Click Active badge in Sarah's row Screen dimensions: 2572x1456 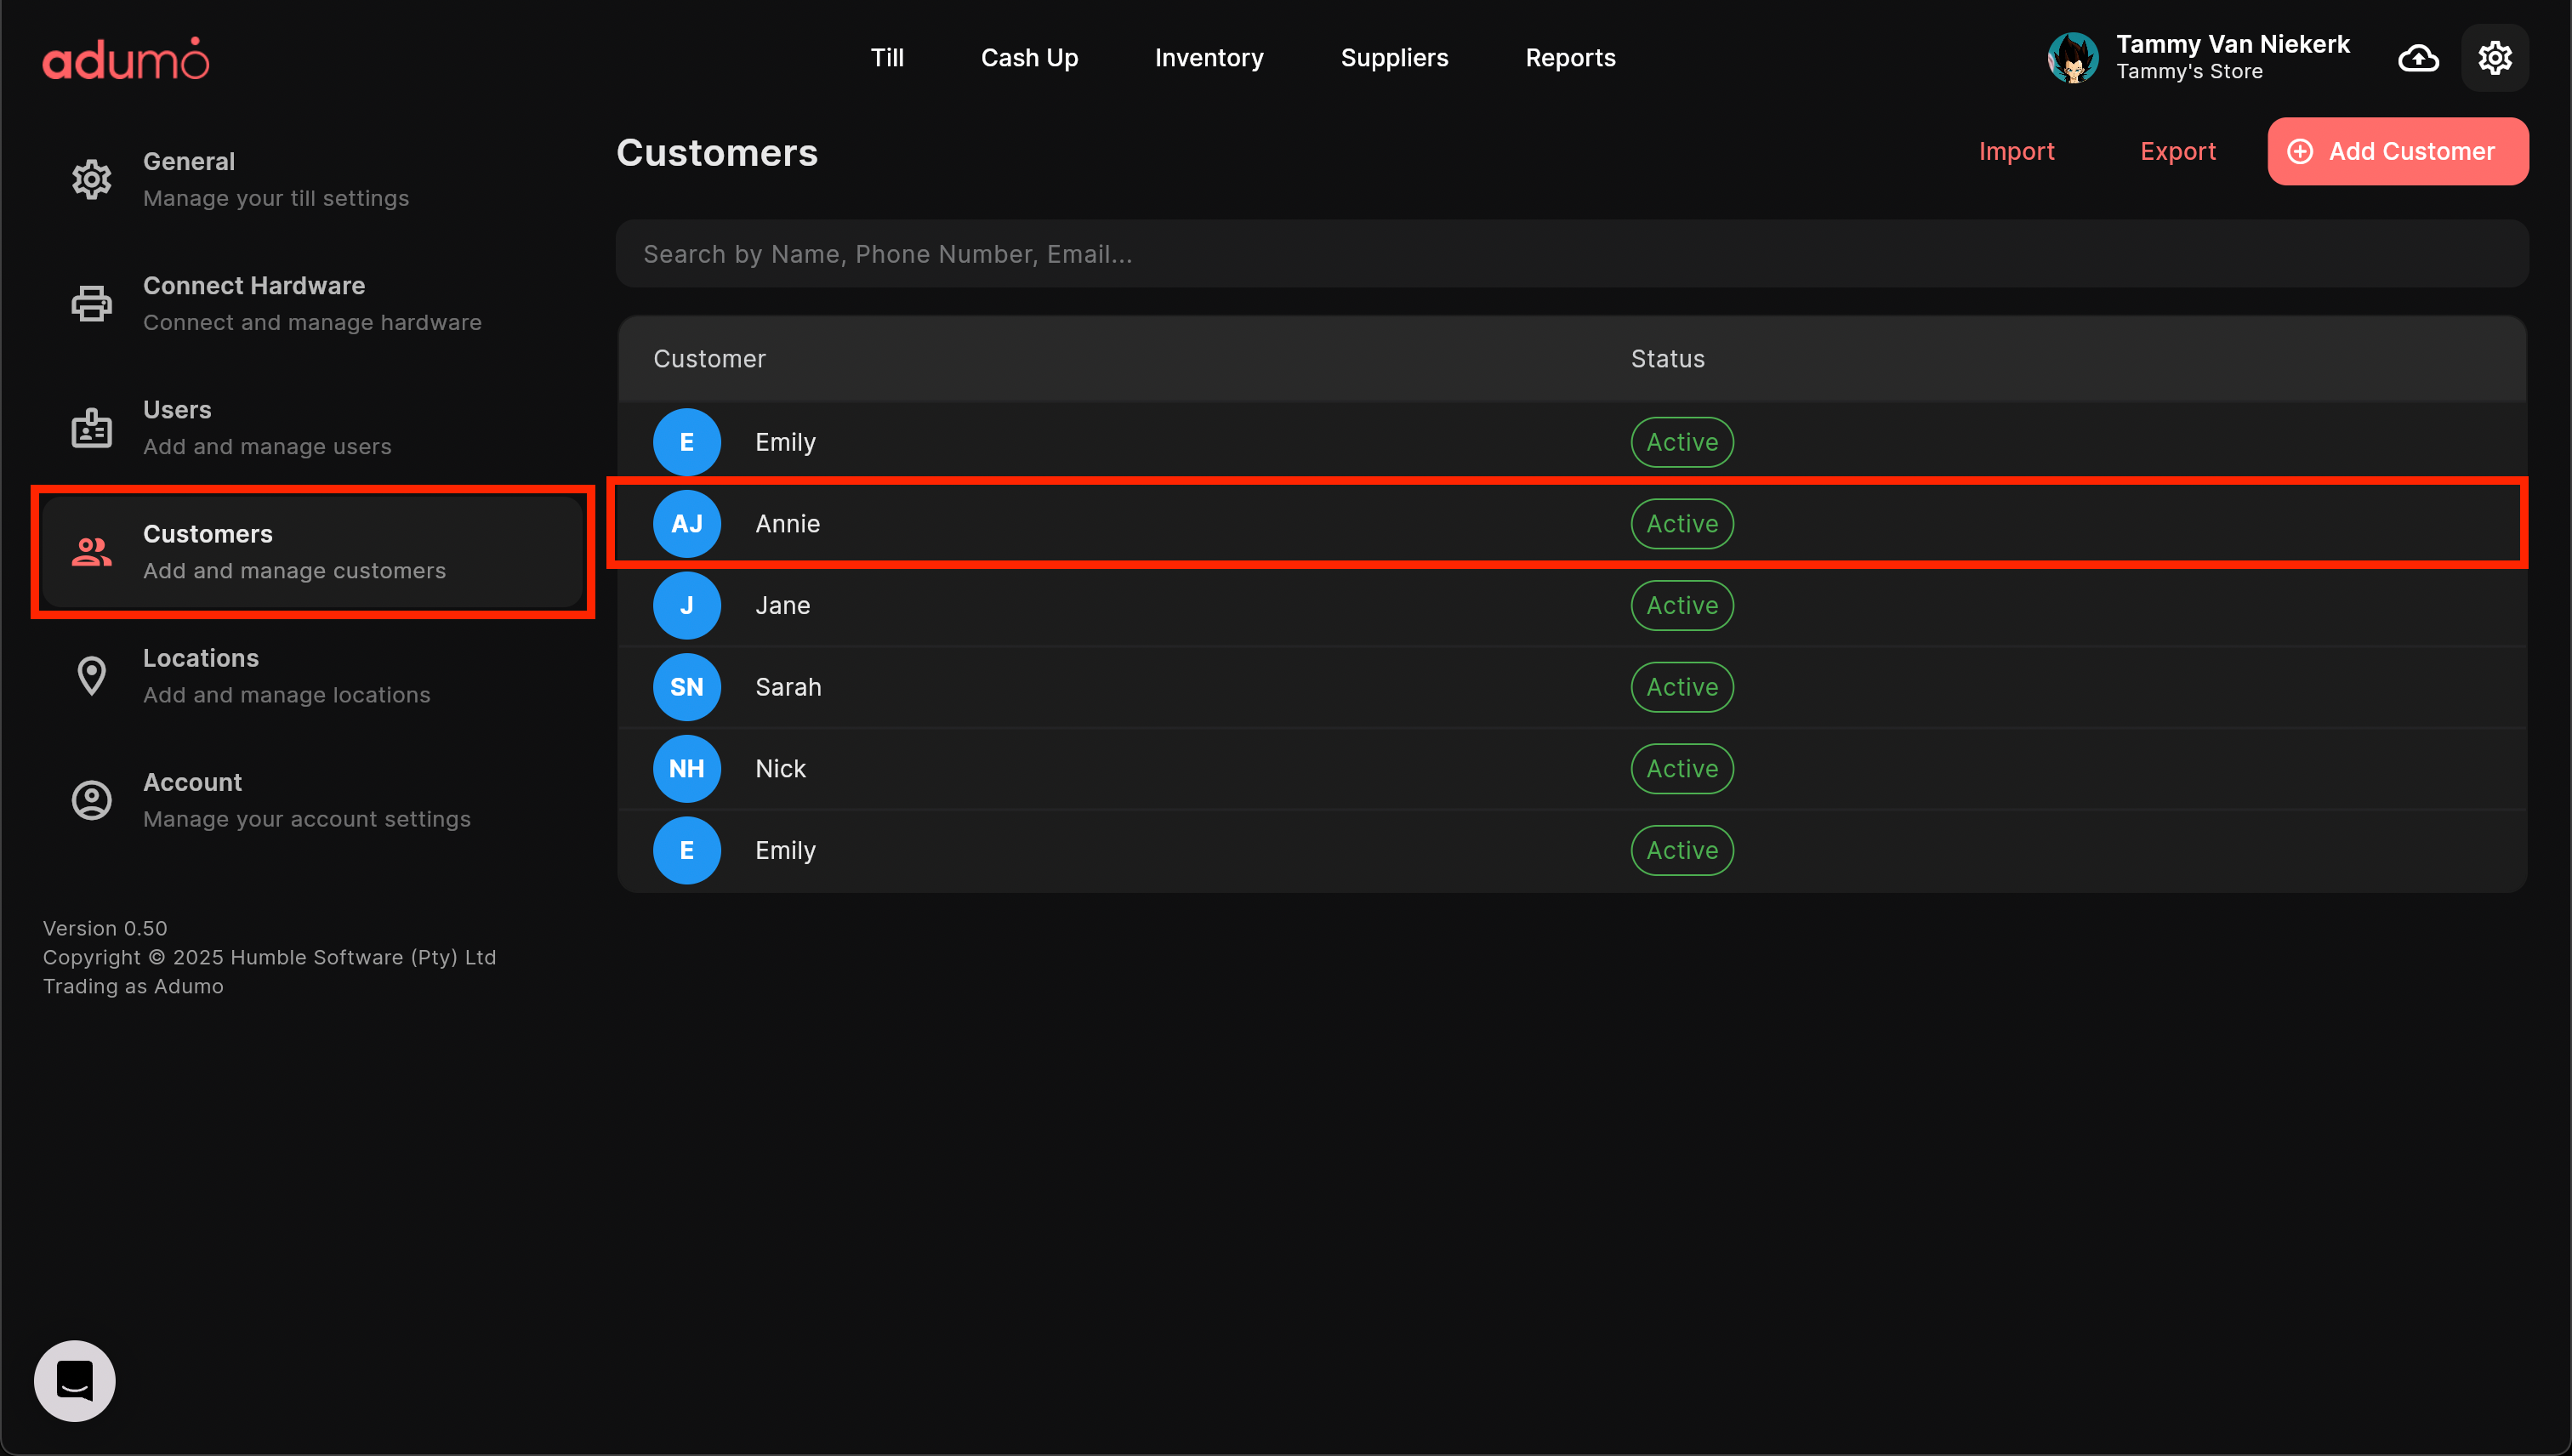[1682, 687]
